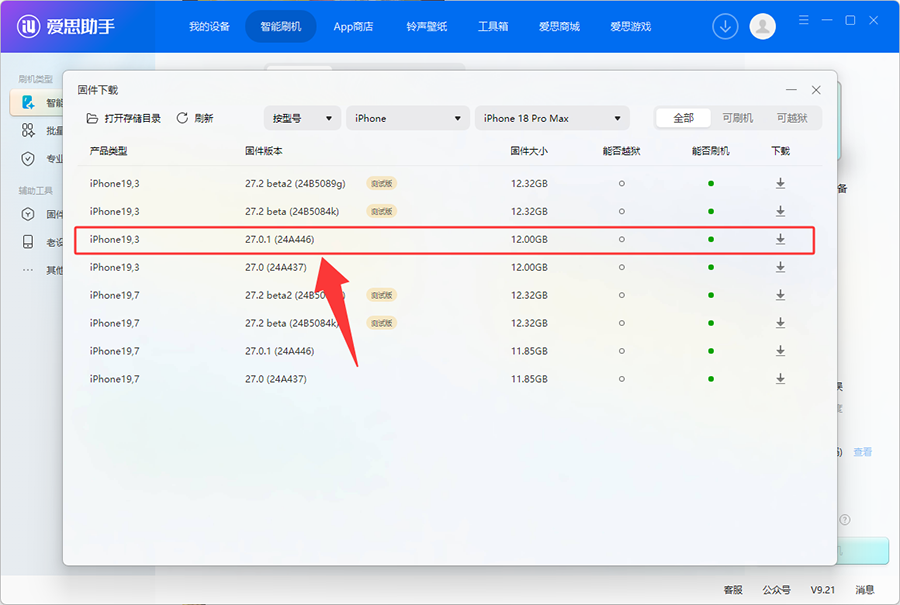Click the V9.21 version label
Screen dimensions: 900x605
point(823,590)
